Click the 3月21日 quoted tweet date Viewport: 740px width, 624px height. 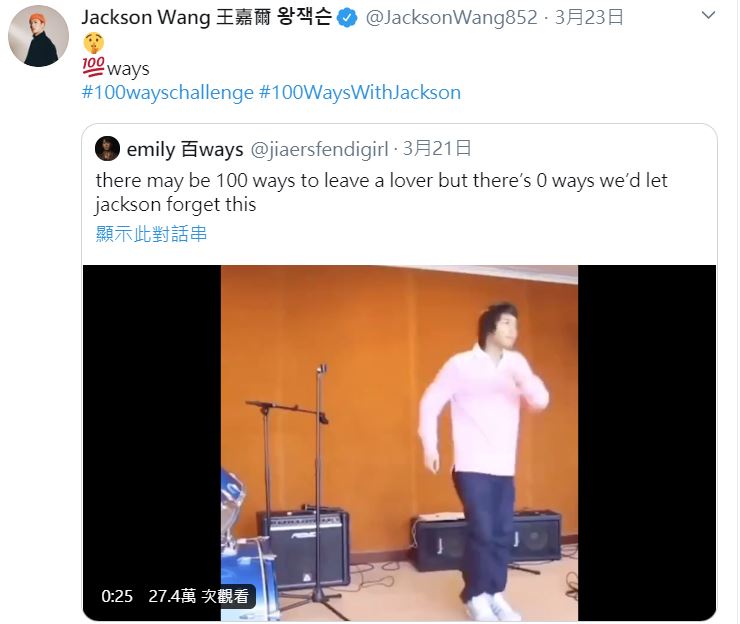tap(437, 149)
